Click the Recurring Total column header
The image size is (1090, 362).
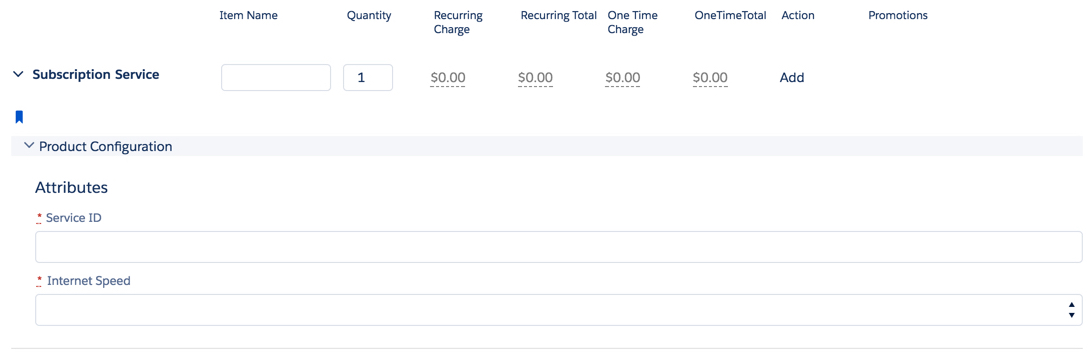tap(559, 15)
